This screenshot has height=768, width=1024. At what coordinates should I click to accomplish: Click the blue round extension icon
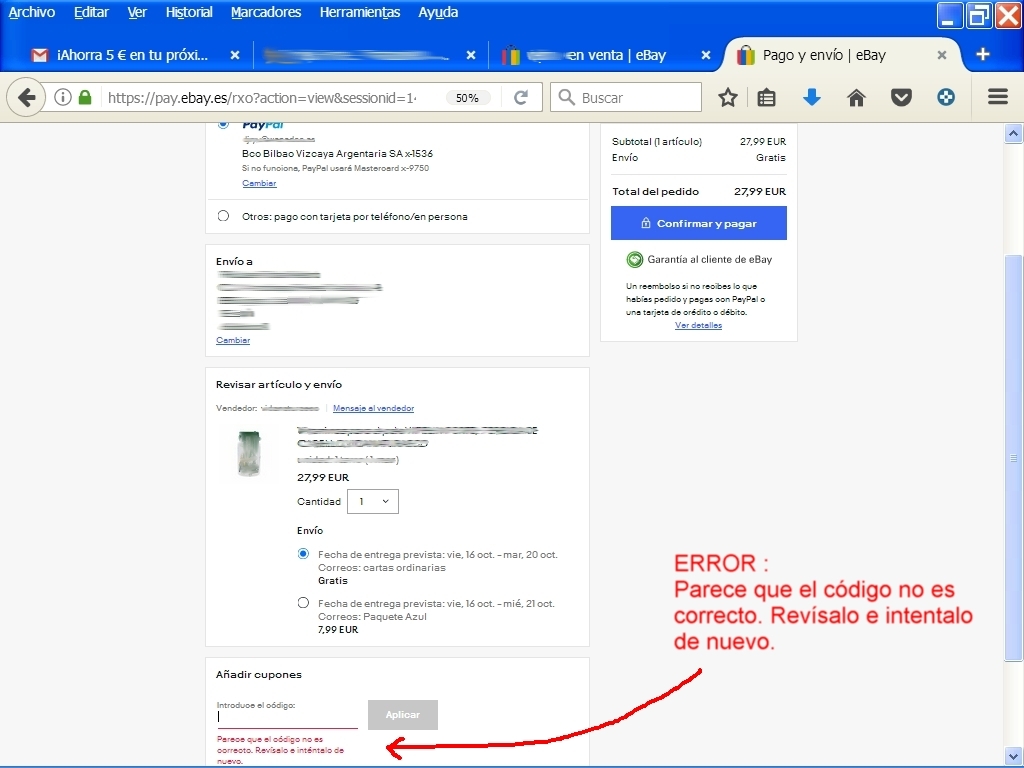tap(946, 98)
